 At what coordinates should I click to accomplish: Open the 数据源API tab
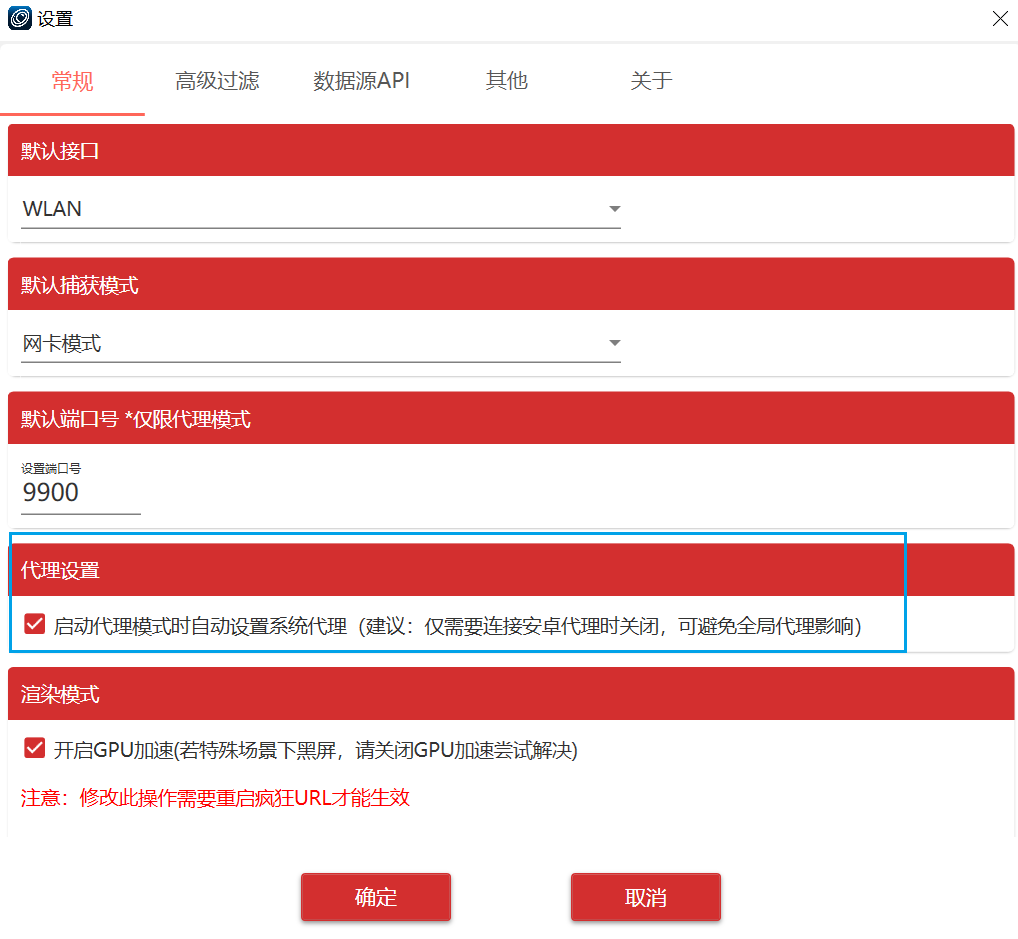coord(361,82)
